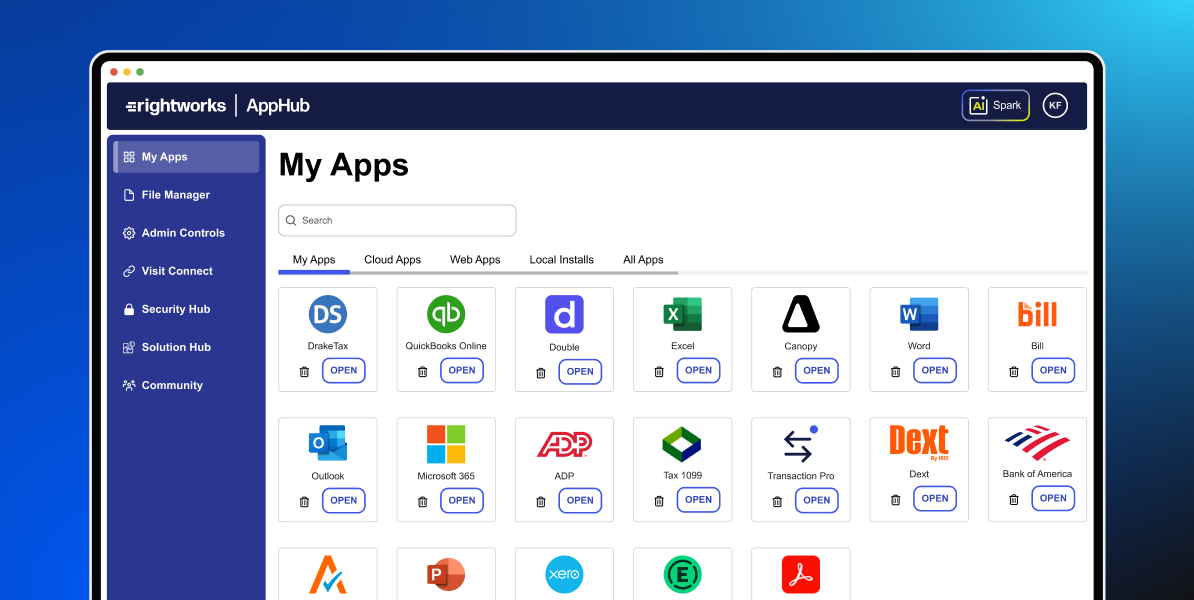Click trash icon on Bank of America card
This screenshot has width=1194, height=600.
(x=1014, y=499)
